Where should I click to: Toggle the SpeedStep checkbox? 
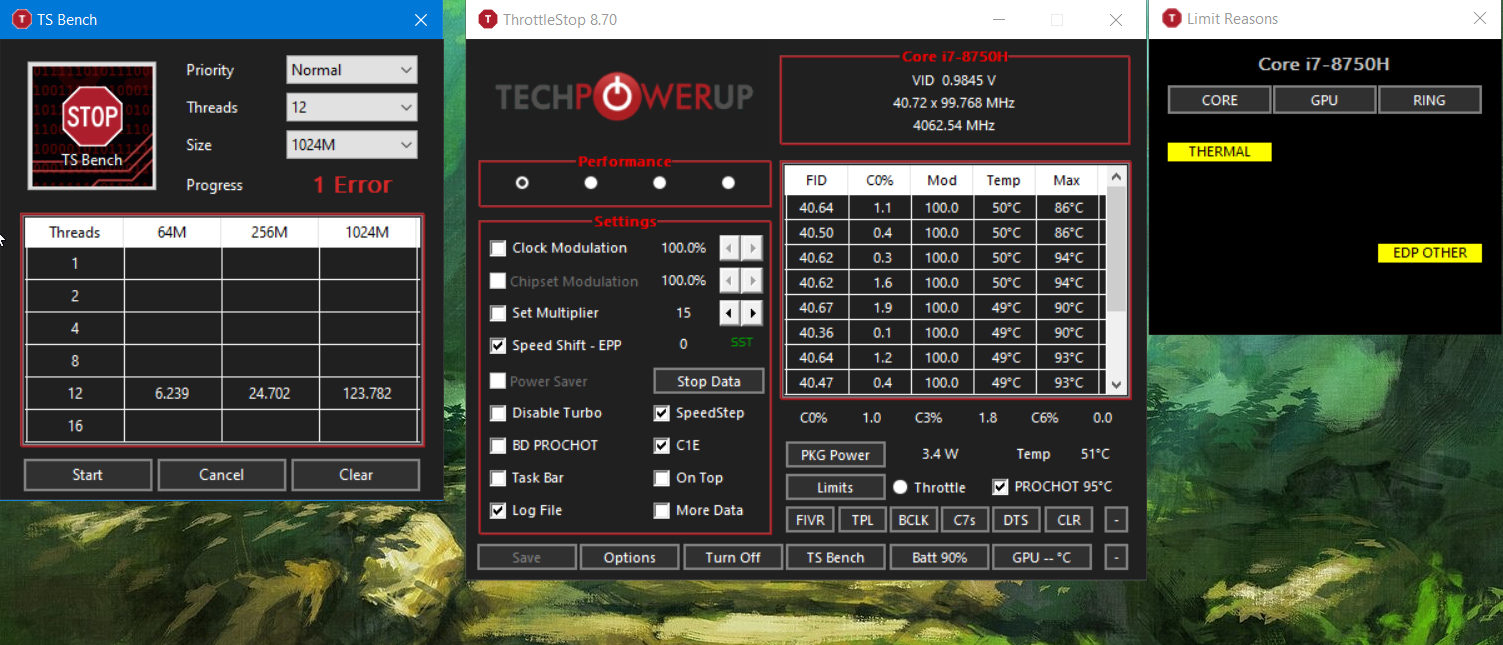tap(662, 413)
